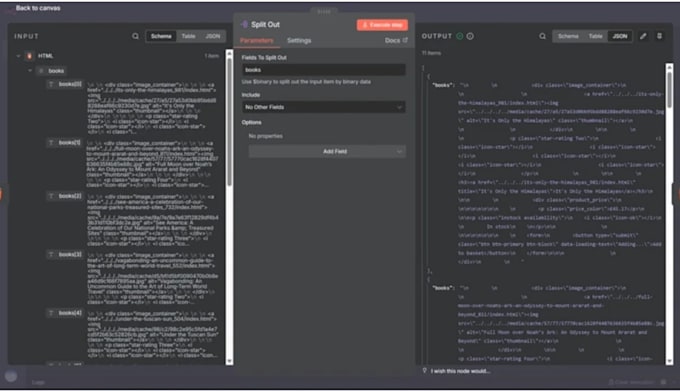Viewport: 680px width, 391px height.
Task: Open search in the INPUT panel
Action: (136, 36)
